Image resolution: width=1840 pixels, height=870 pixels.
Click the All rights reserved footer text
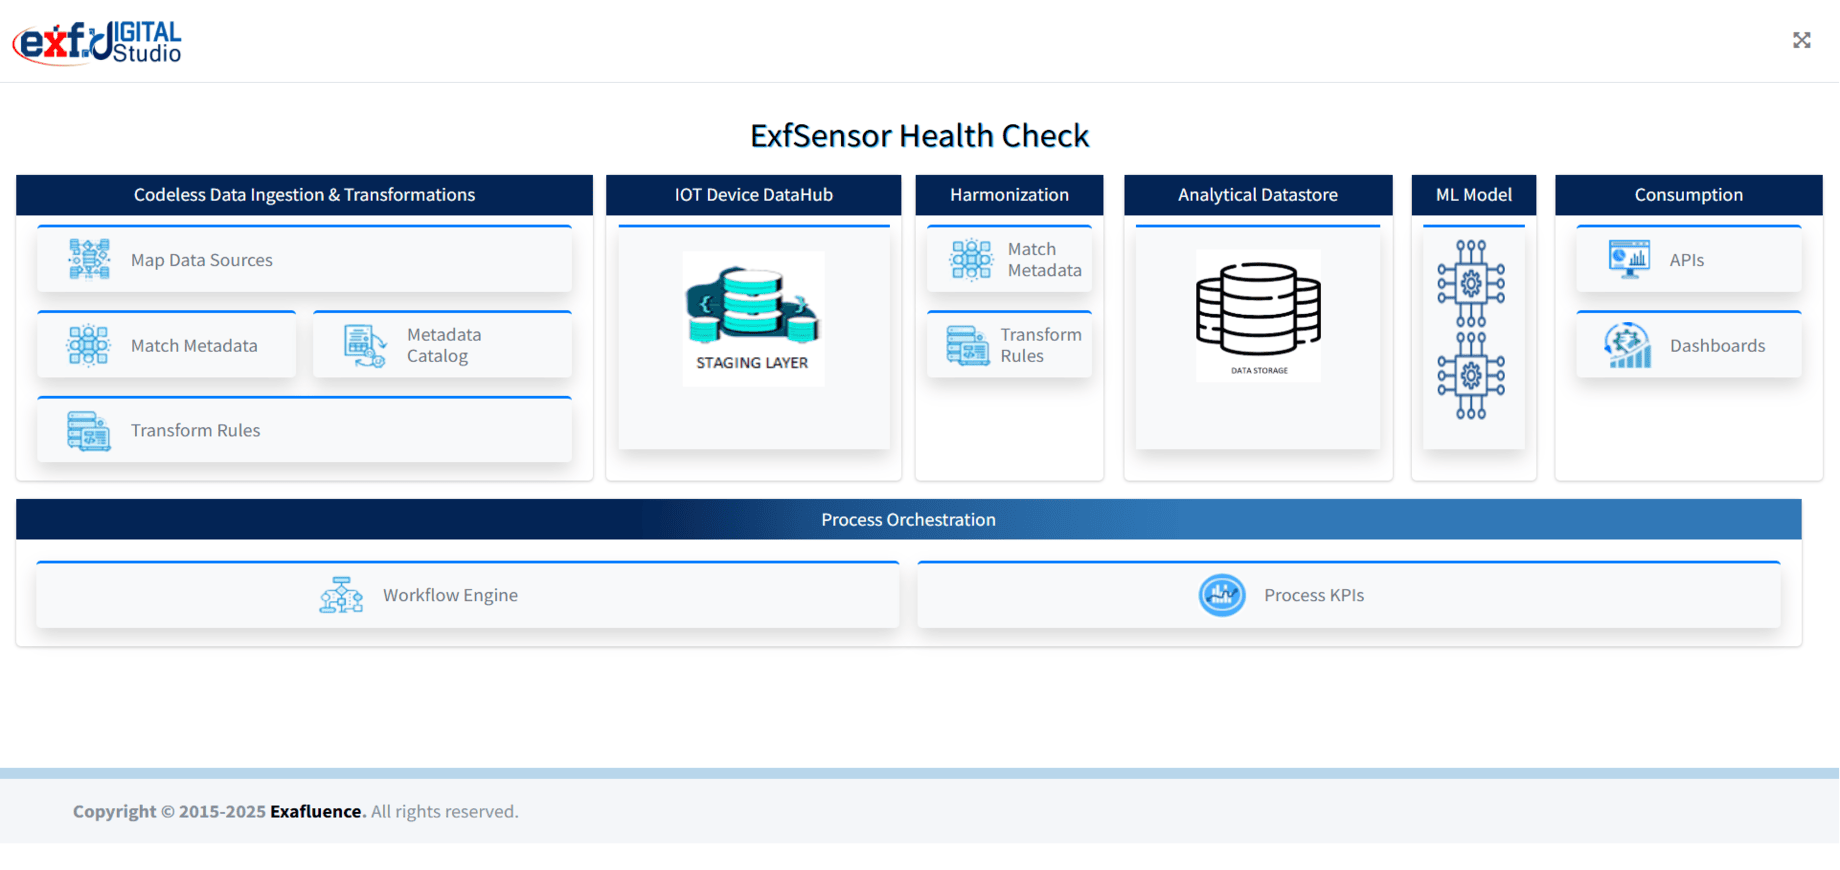point(444,812)
